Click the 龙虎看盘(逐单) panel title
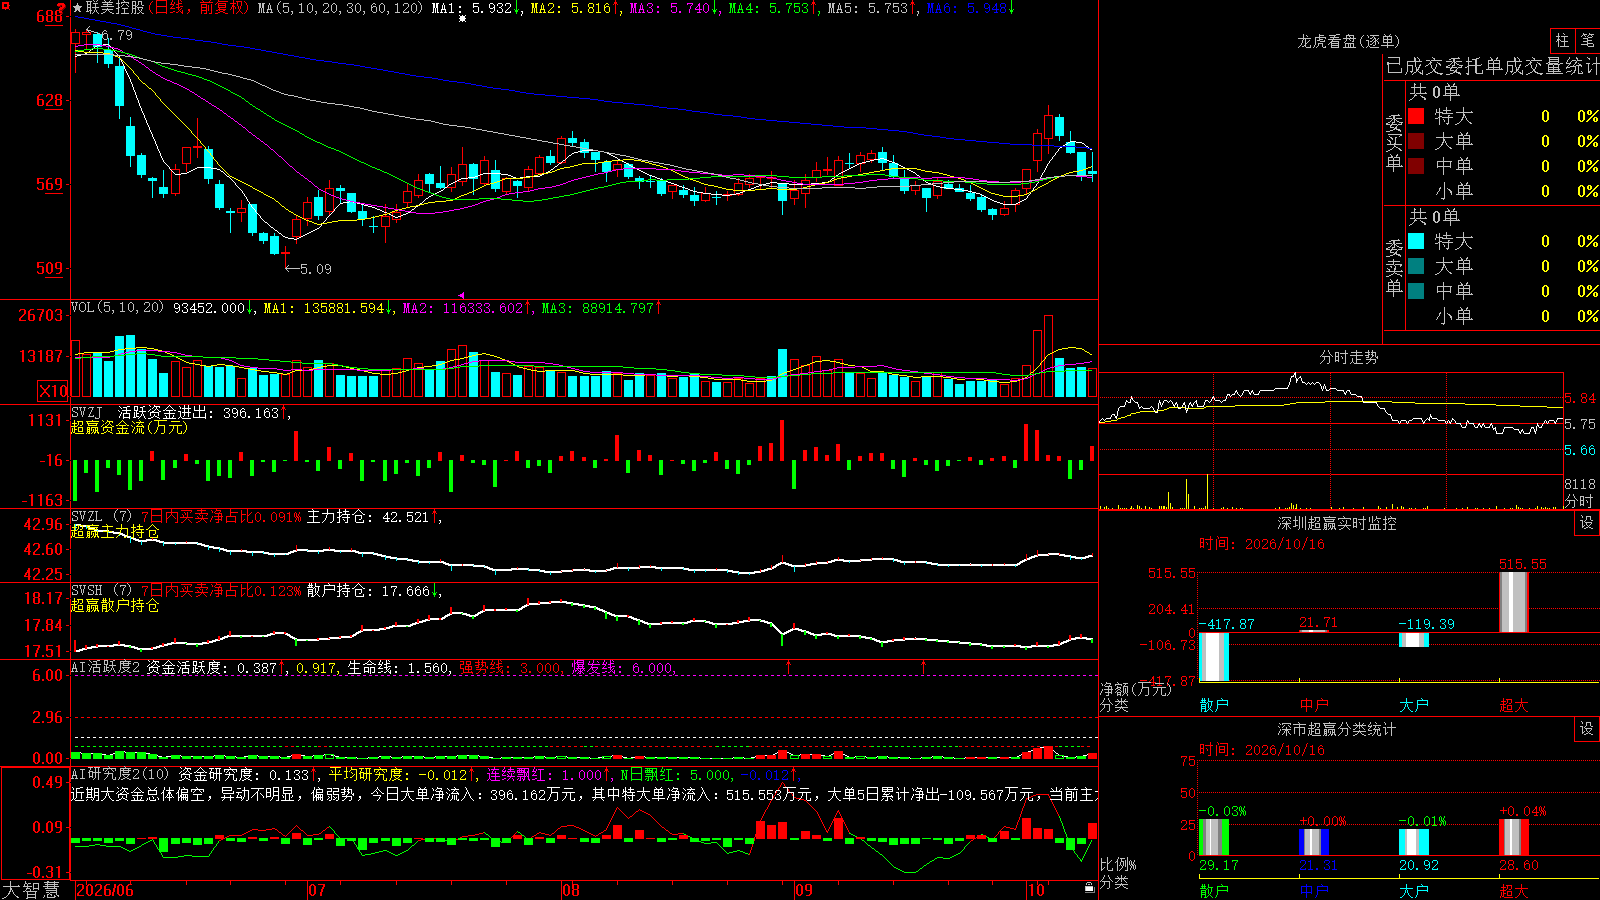Image resolution: width=1600 pixels, height=900 pixels. [x=1348, y=41]
